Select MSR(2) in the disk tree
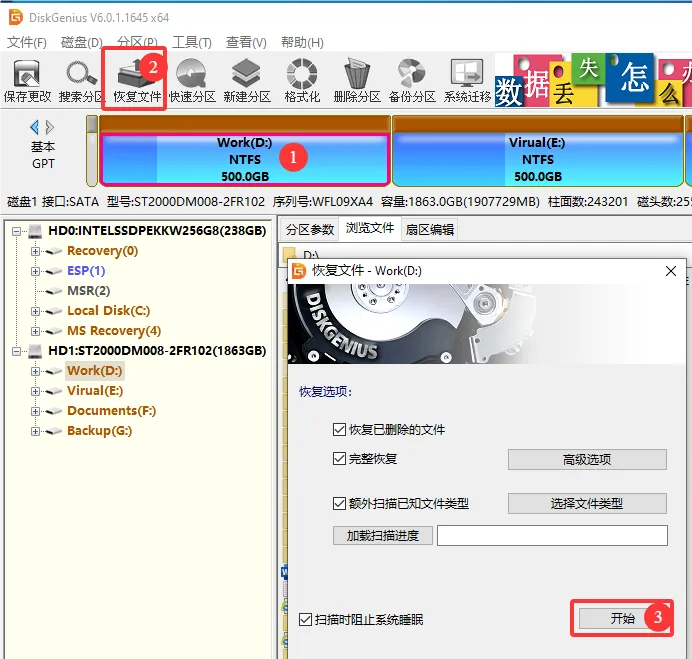Image resolution: width=692 pixels, height=659 pixels. (x=88, y=291)
